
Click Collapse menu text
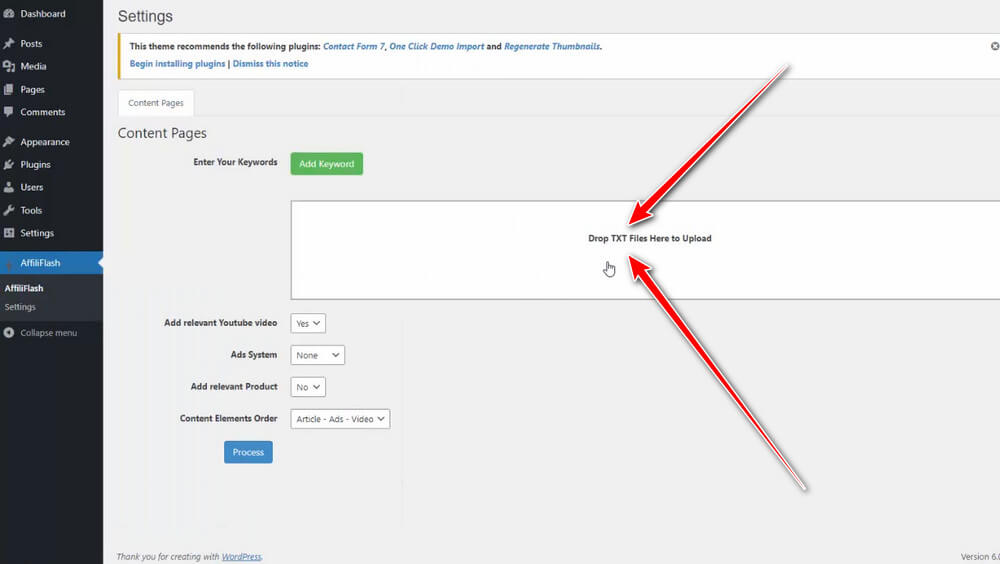[48, 332]
